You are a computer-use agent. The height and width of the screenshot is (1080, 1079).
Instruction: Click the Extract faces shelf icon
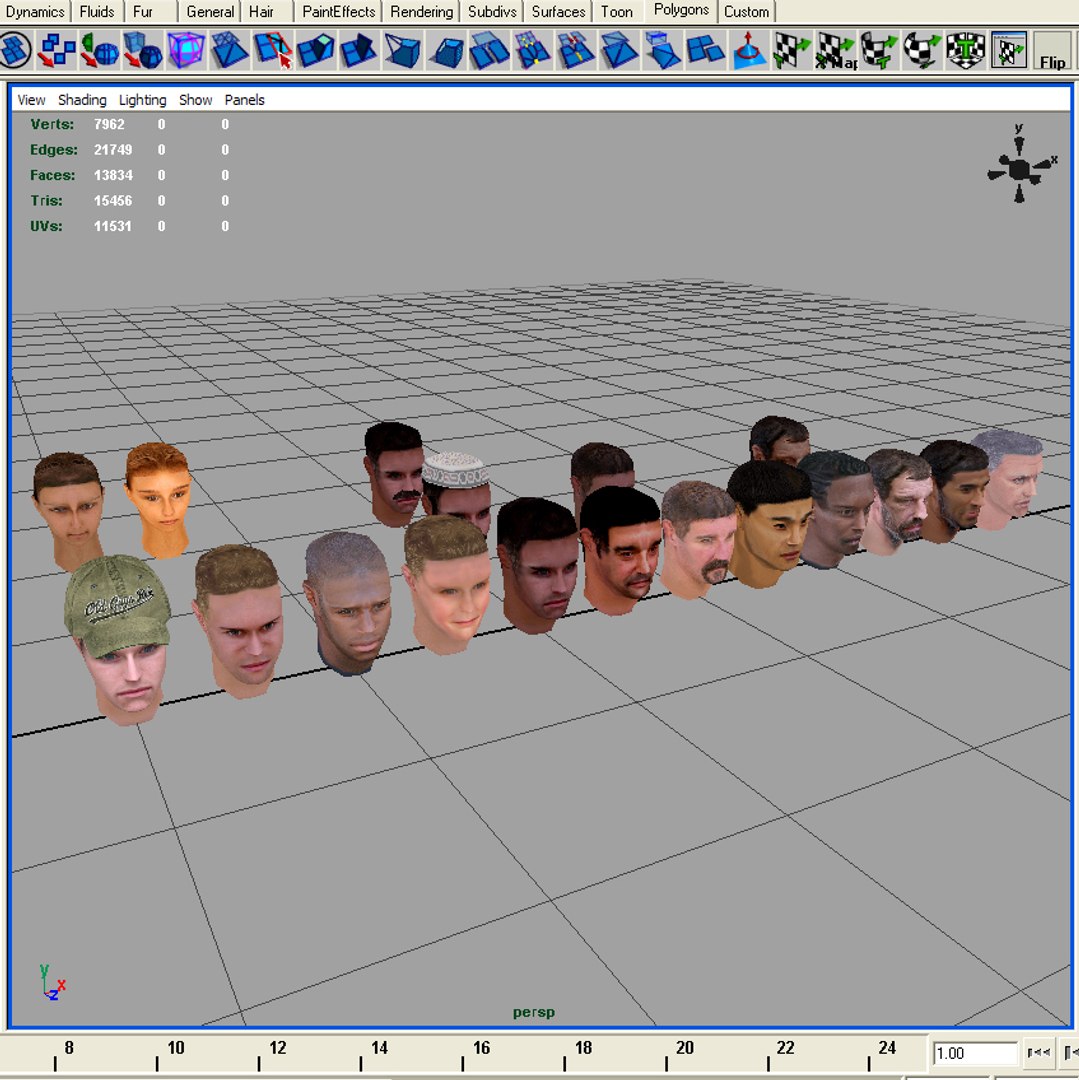(705, 50)
